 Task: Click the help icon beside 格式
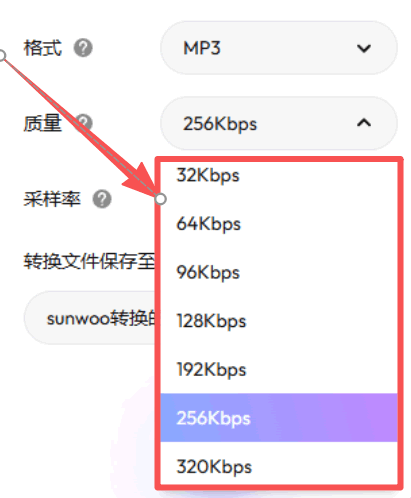83,48
